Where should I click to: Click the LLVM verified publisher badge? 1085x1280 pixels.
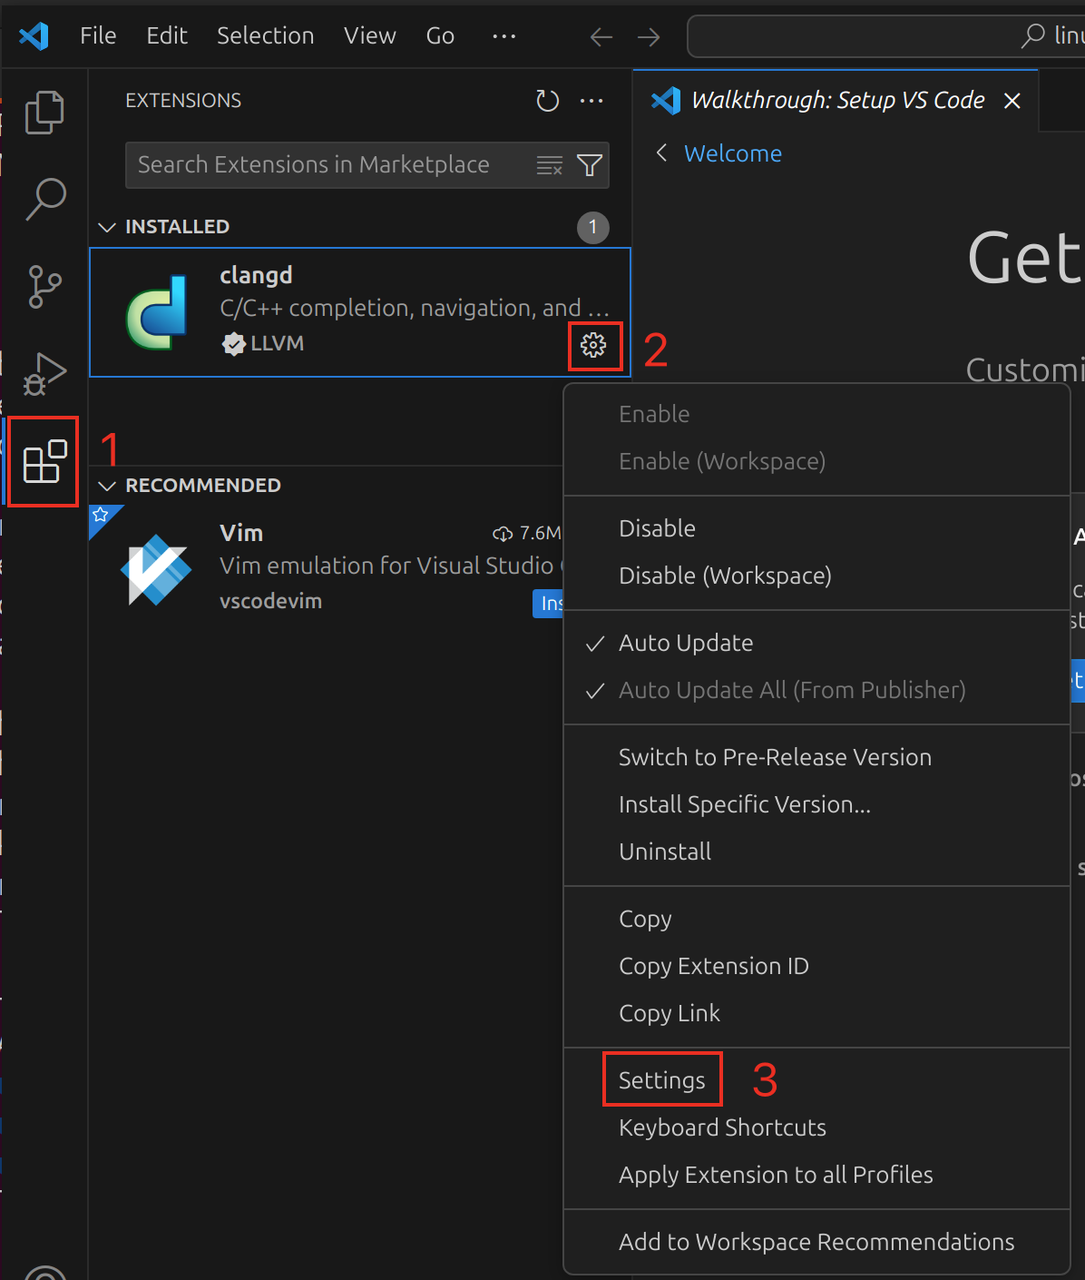233,344
